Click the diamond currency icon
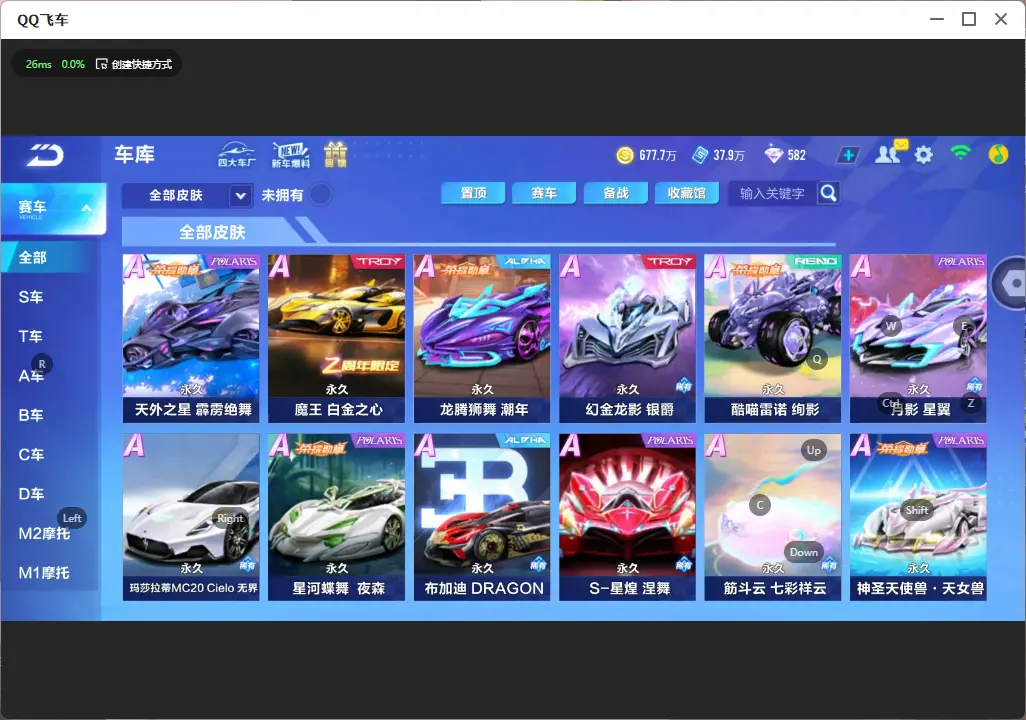The height and width of the screenshot is (720, 1026). pyautogui.click(x=773, y=155)
